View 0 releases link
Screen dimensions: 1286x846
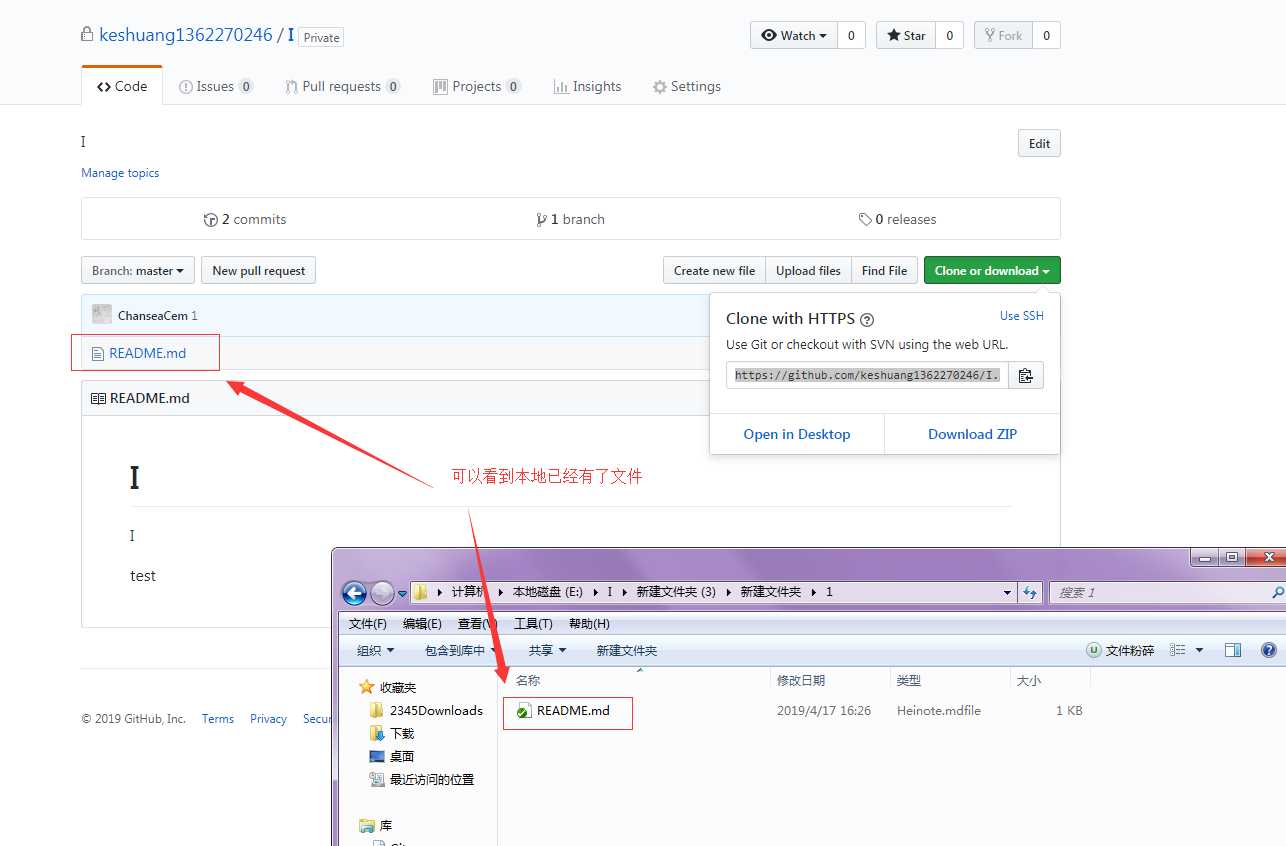pos(898,219)
